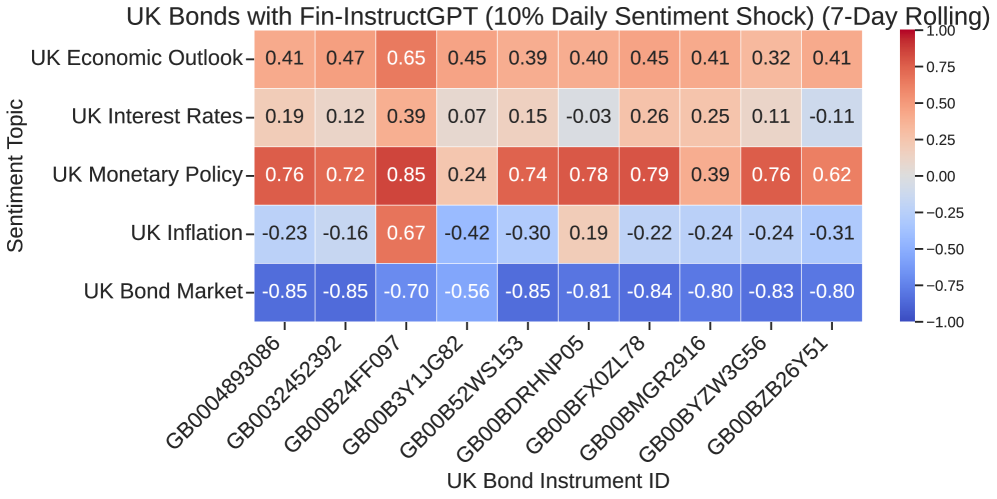The width and height of the screenshot is (997, 499).
Task: Click the Sentiment Topic axis title
Action: pos(16,175)
